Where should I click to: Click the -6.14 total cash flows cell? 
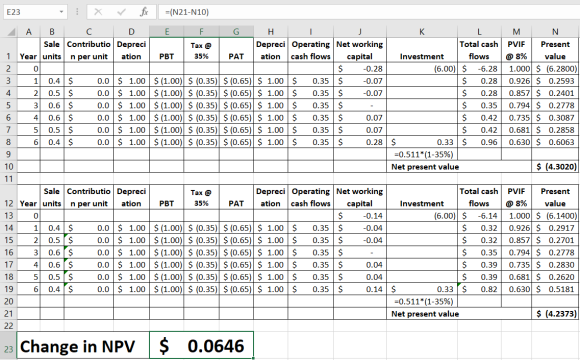(x=479, y=216)
